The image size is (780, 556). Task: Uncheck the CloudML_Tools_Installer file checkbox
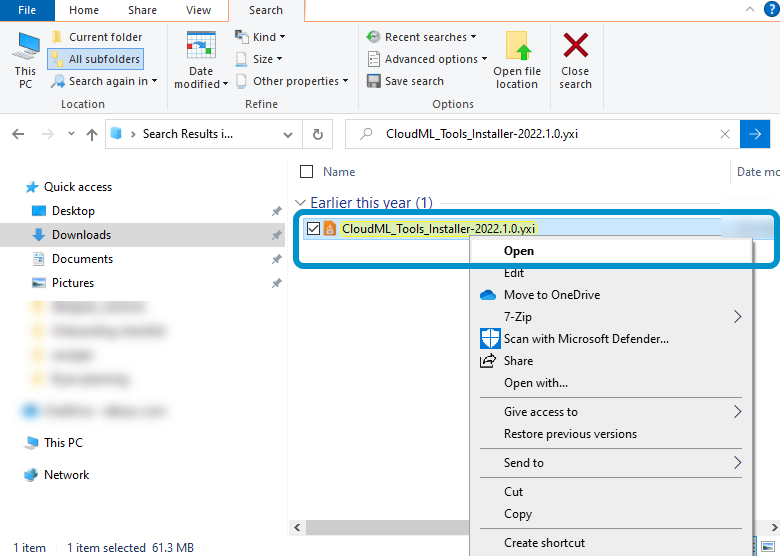point(313,228)
